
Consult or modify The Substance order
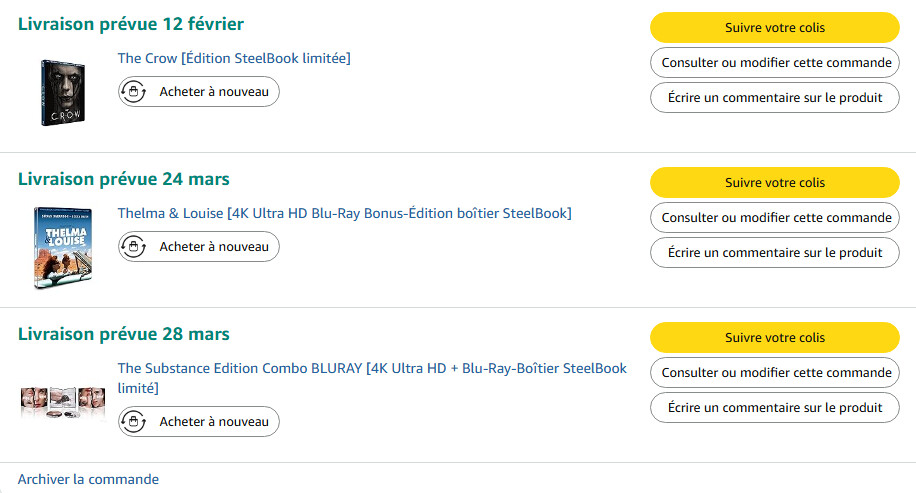775,373
